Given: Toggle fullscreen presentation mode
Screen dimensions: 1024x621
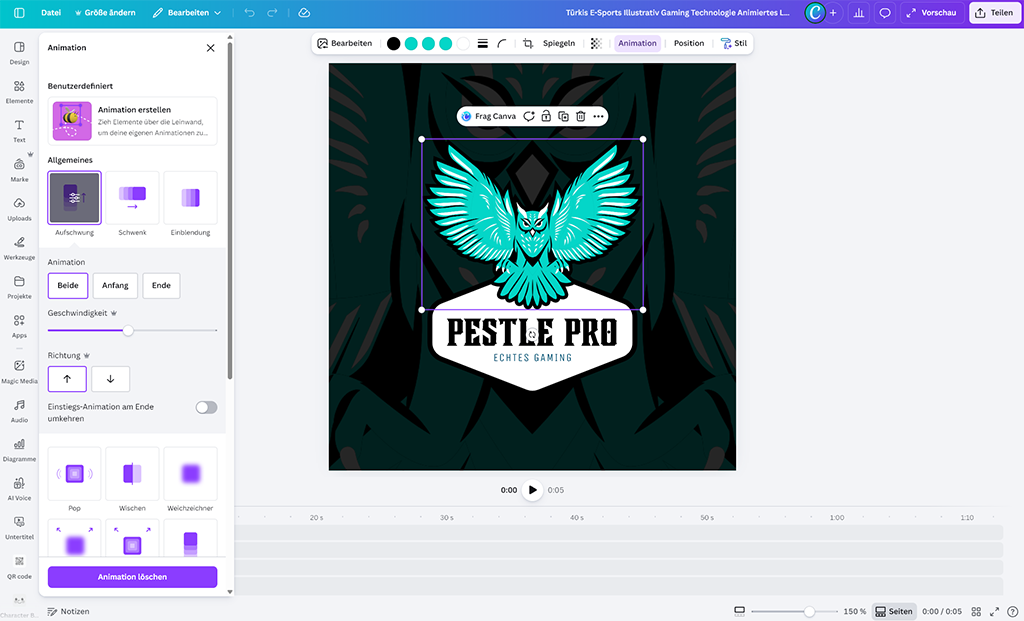Looking at the screenshot, I should 994,611.
